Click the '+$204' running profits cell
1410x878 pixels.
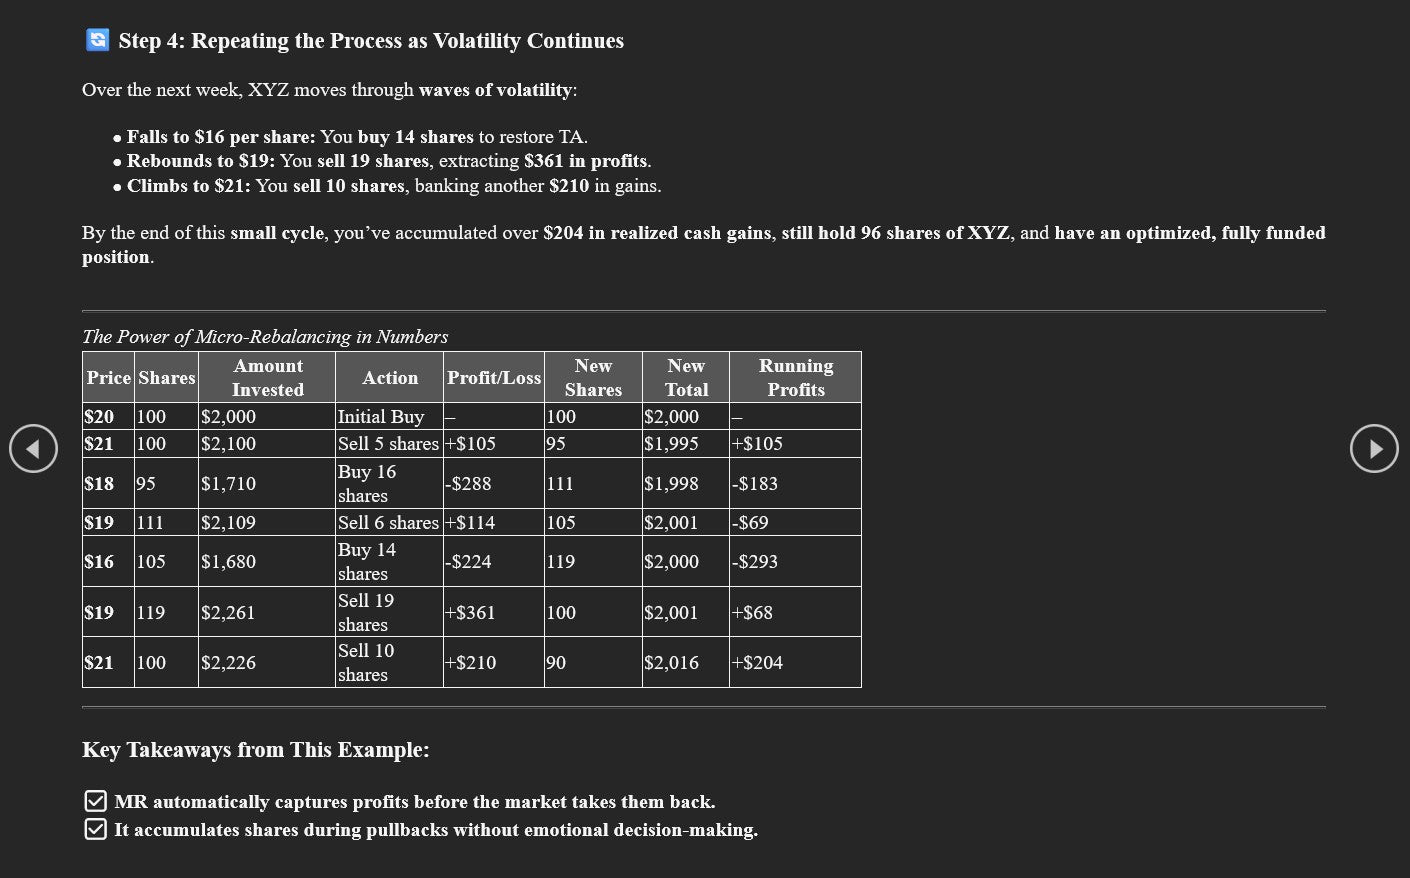[757, 662]
